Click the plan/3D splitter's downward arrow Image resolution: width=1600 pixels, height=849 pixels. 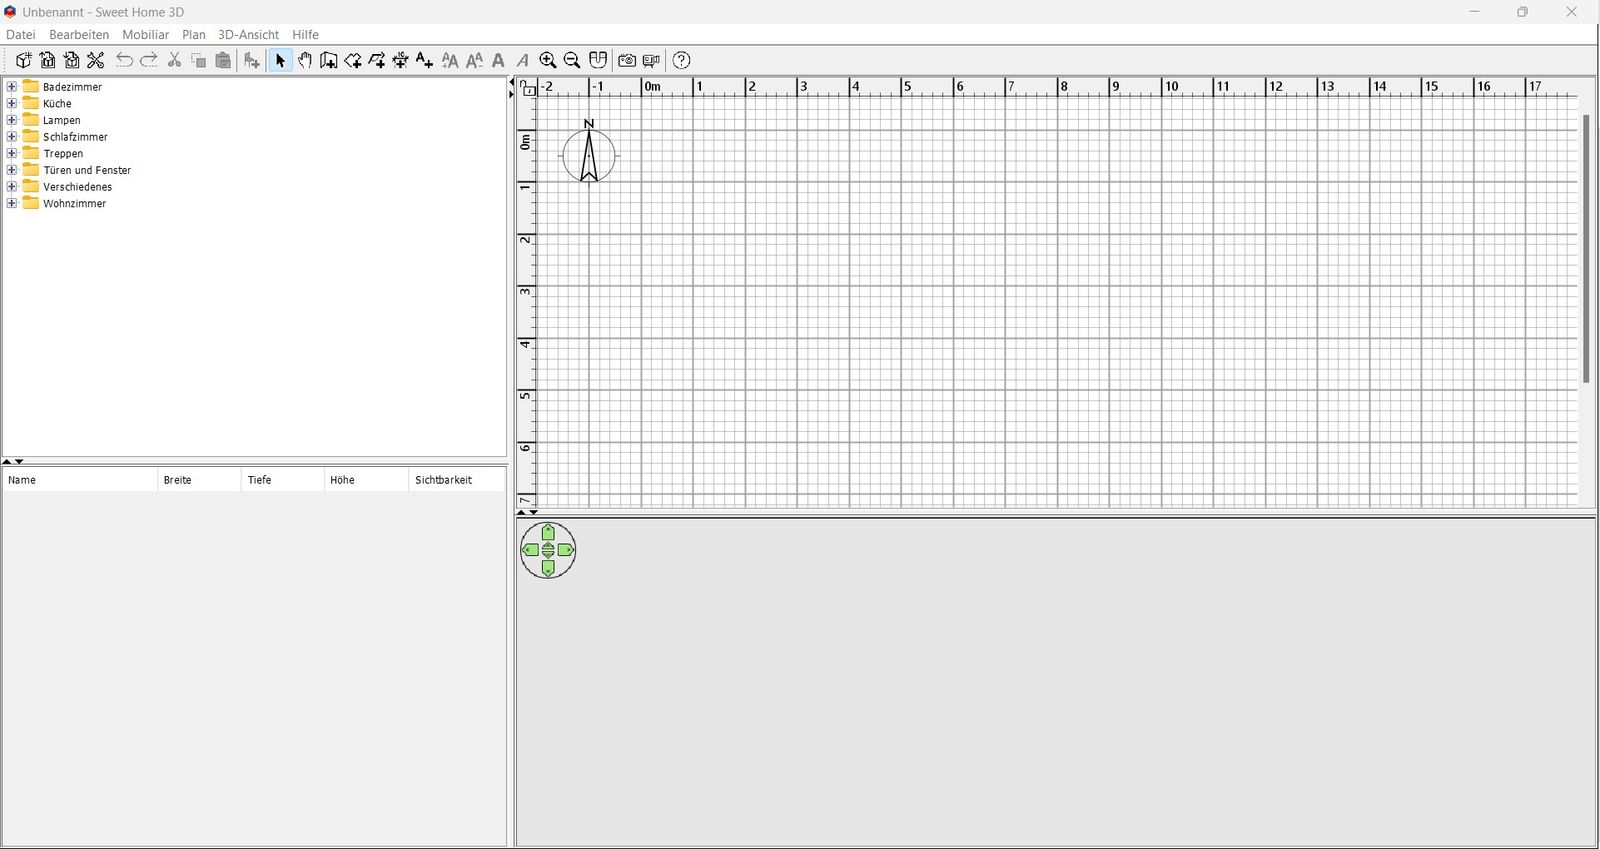[534, 512]
